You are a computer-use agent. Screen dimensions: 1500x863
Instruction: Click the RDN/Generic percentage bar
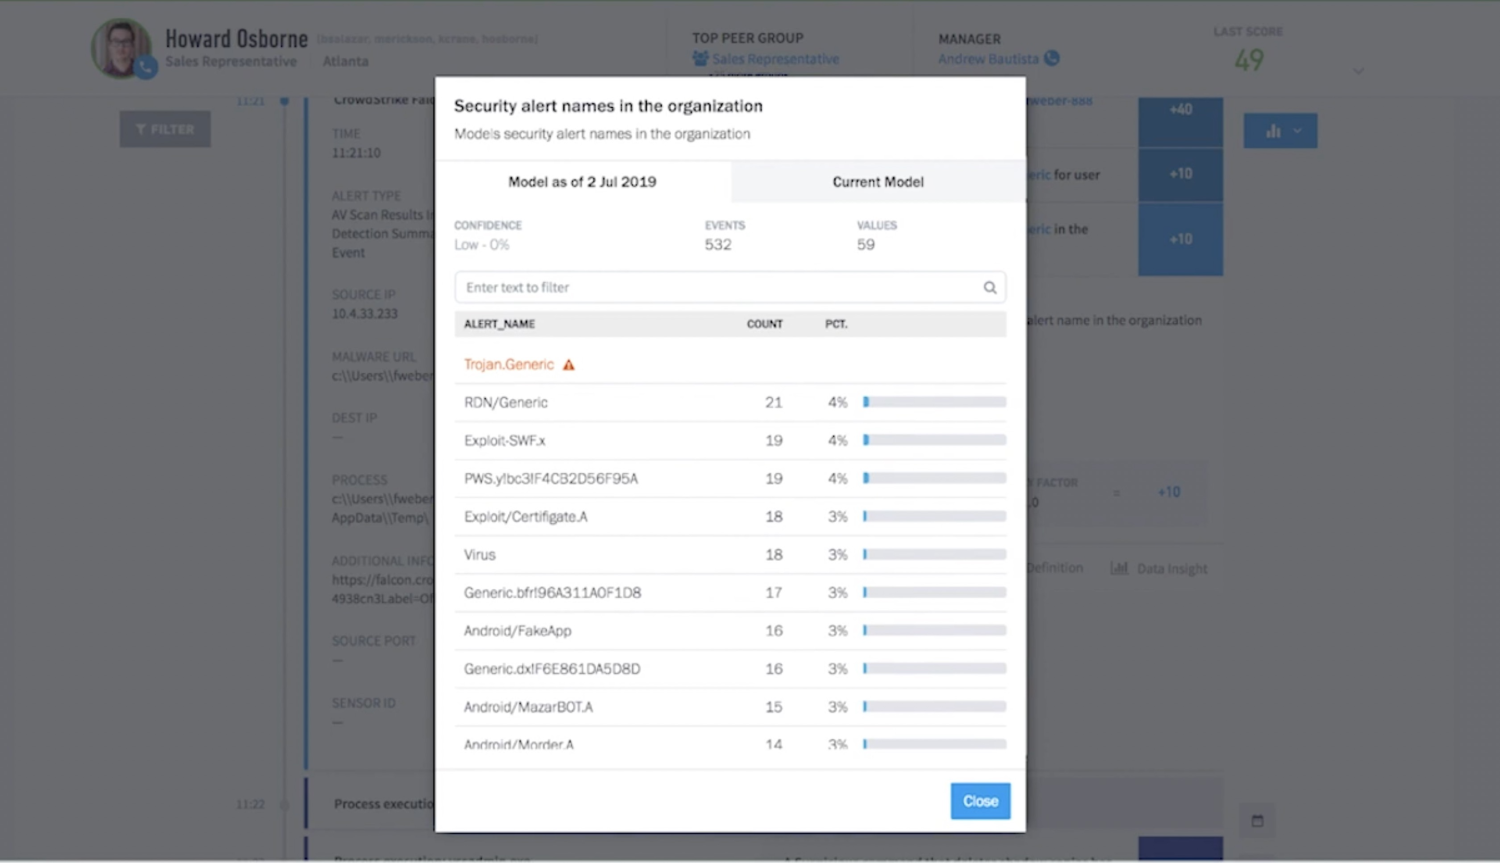tap(935, 402)
